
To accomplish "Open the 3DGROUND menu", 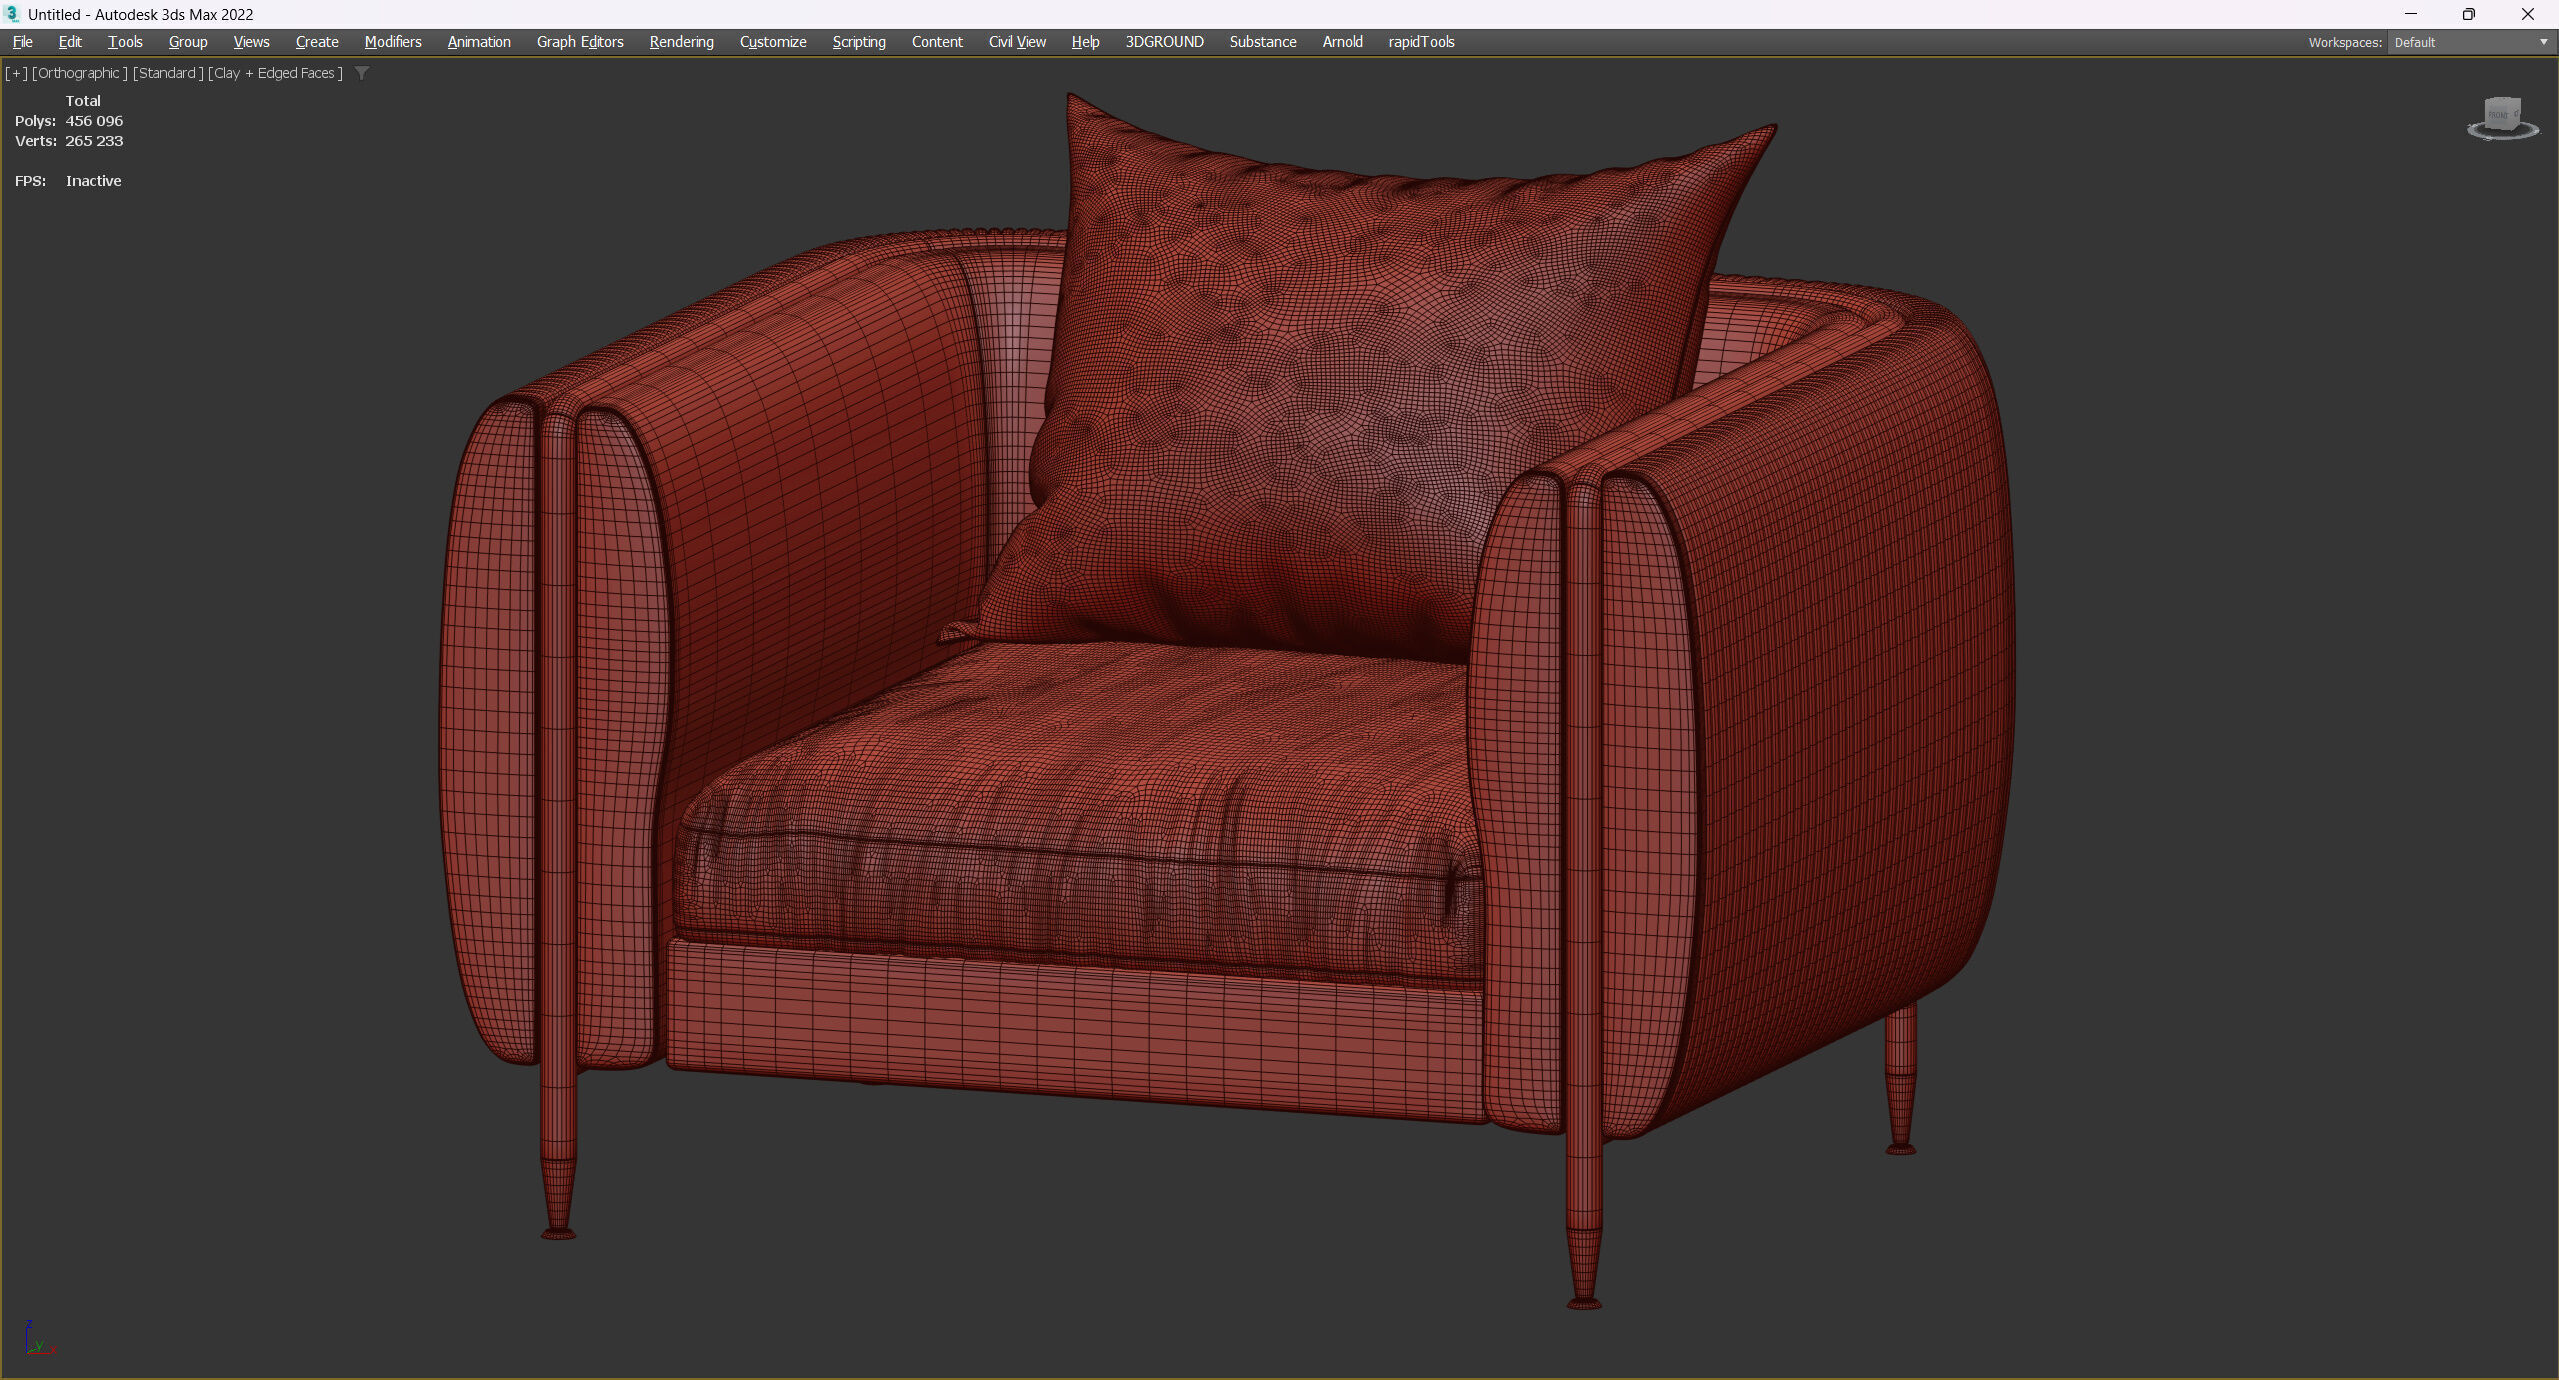I will [x=1164, y=42].
